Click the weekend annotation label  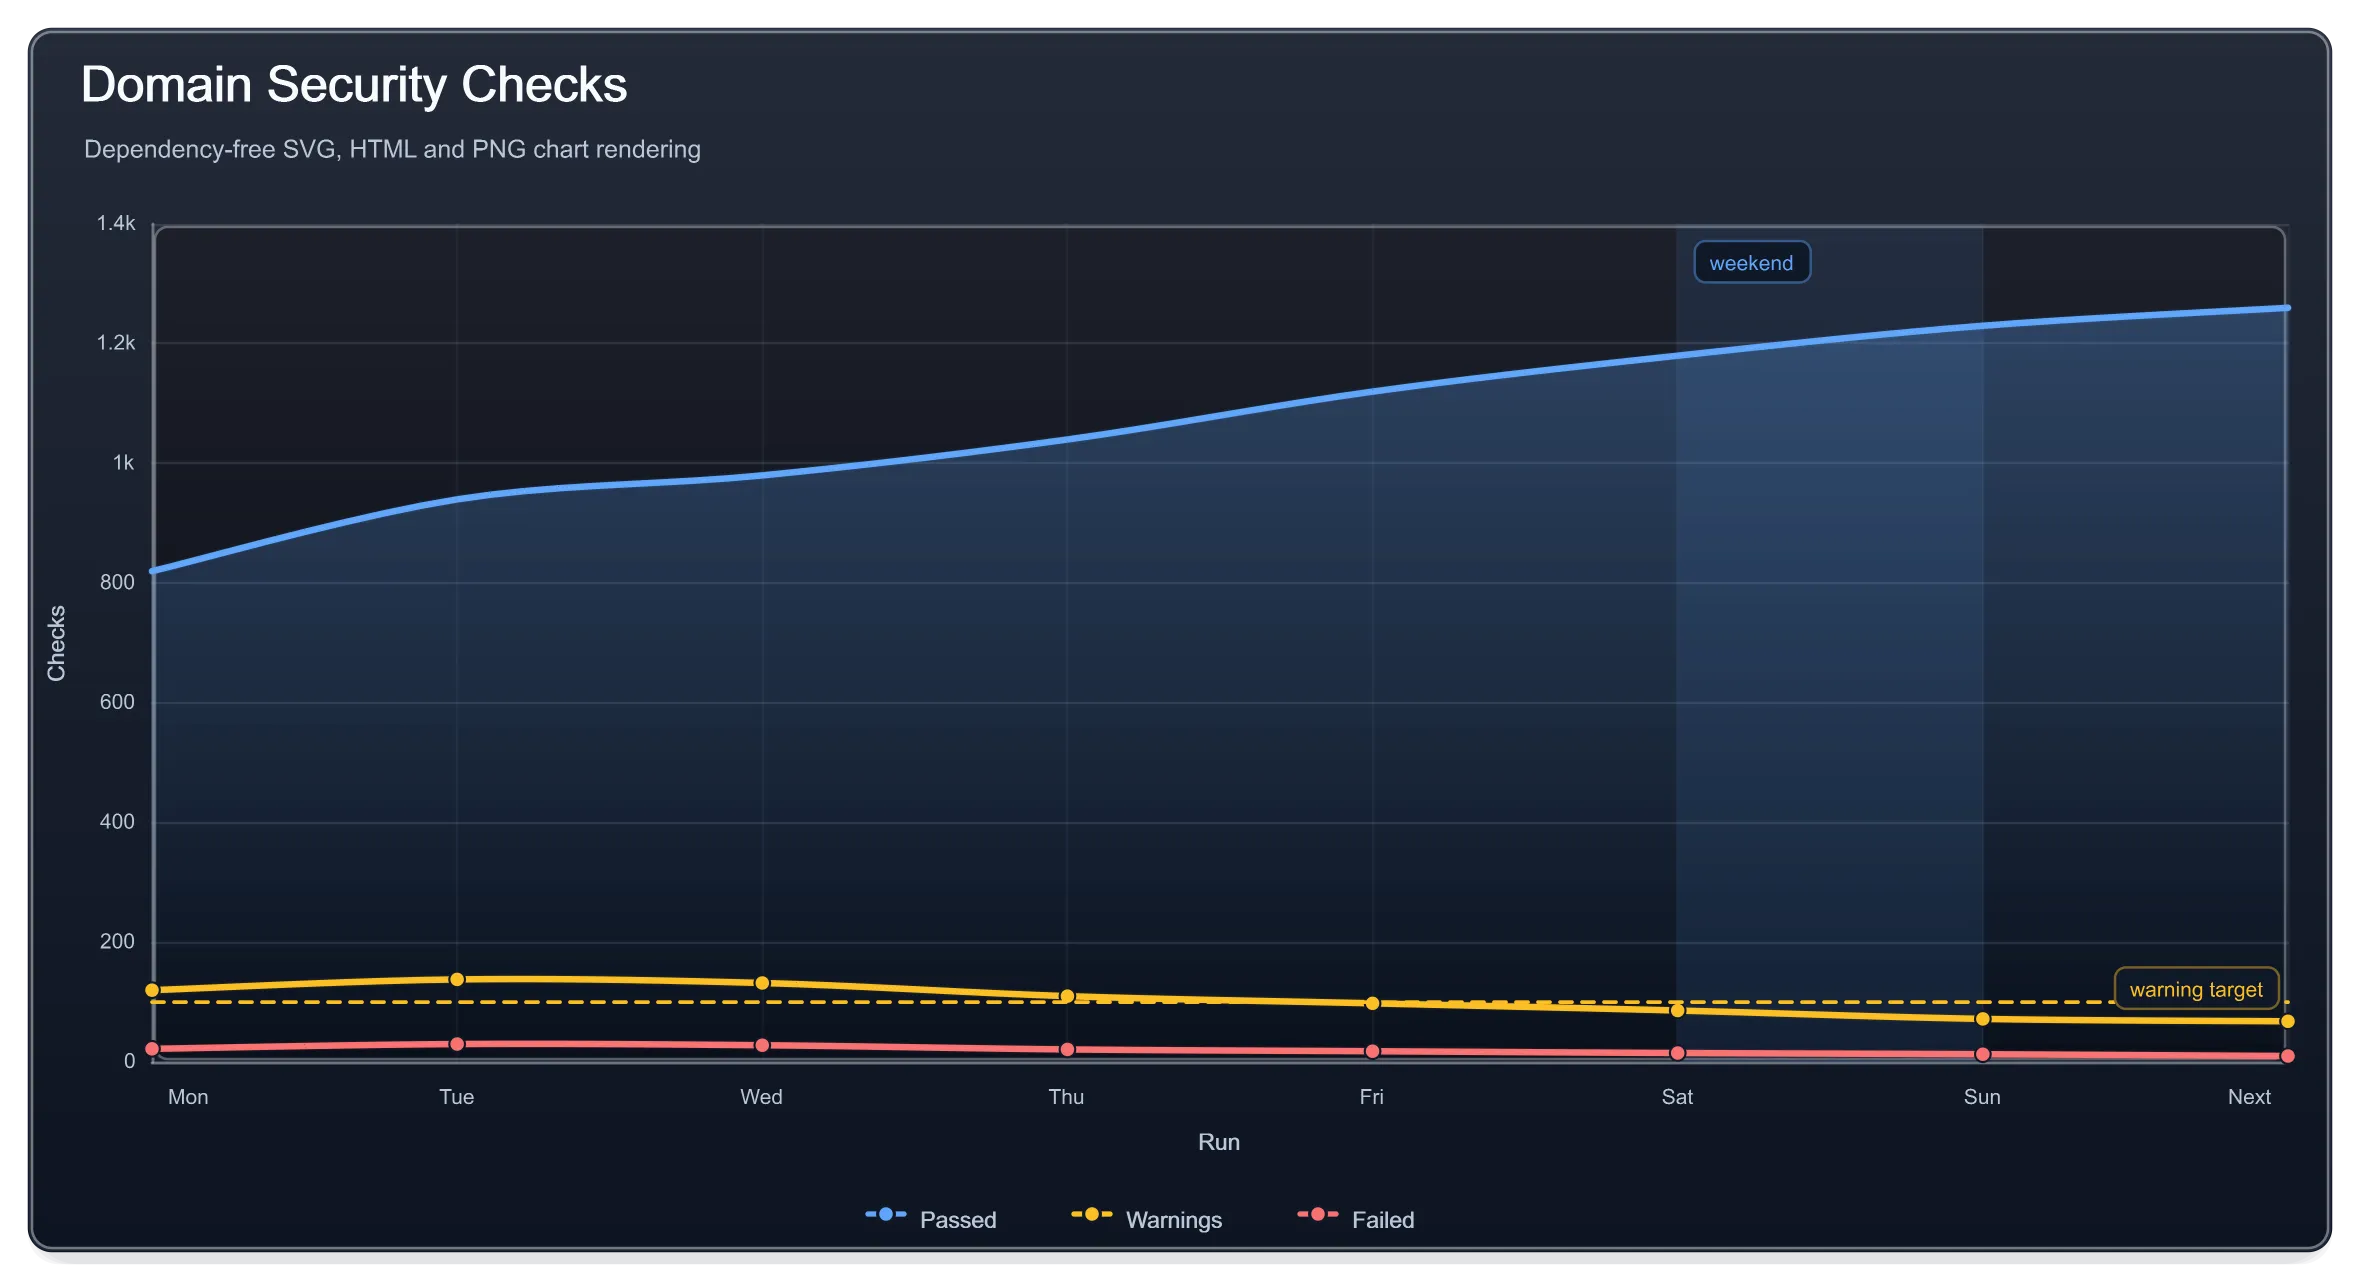coord(1751,262)
